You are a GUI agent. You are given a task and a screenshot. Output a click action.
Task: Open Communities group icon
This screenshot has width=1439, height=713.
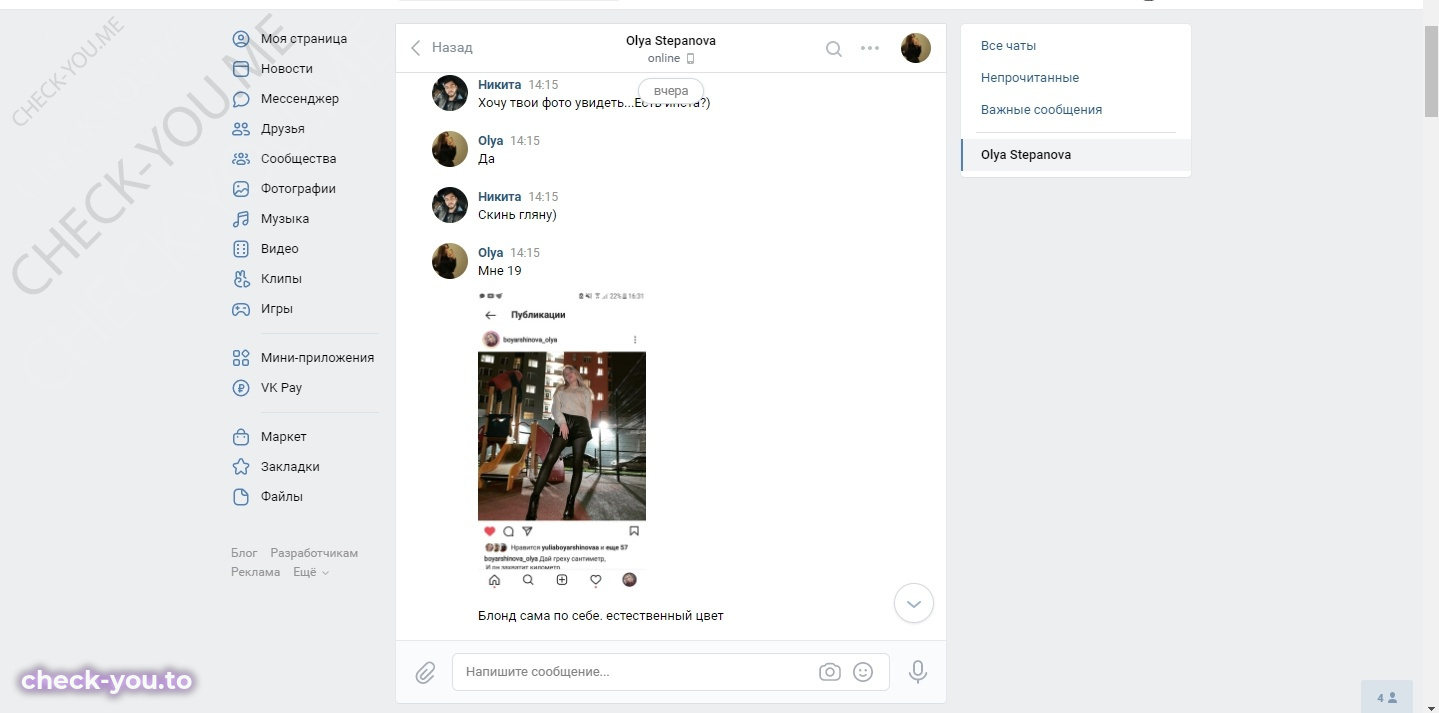[x=241, y=159]
